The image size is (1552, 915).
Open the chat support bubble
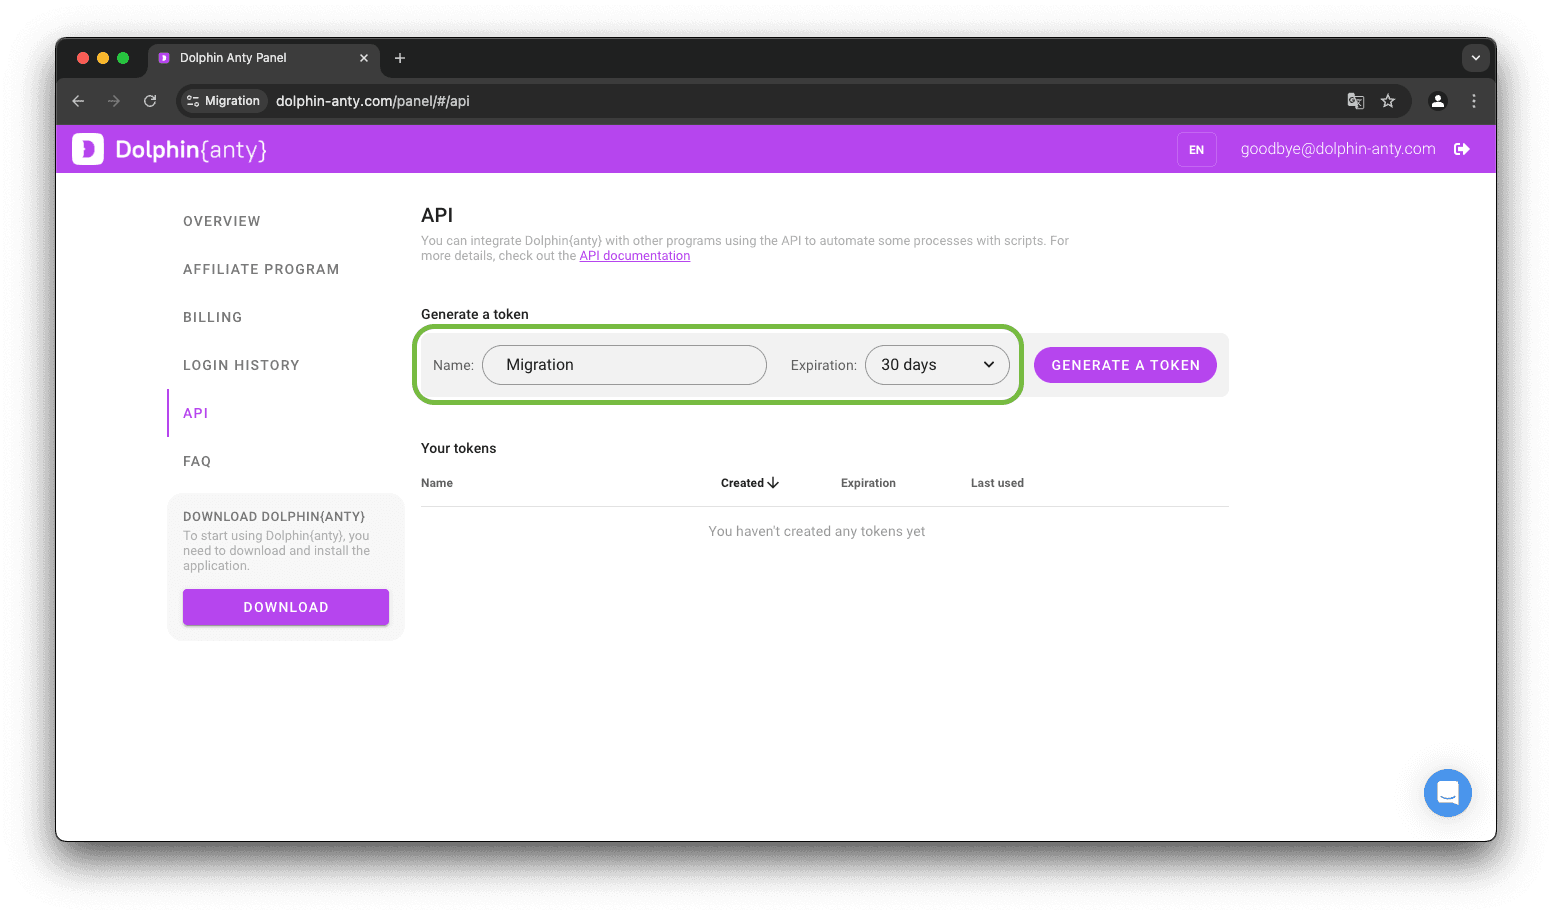[1447, 793]
